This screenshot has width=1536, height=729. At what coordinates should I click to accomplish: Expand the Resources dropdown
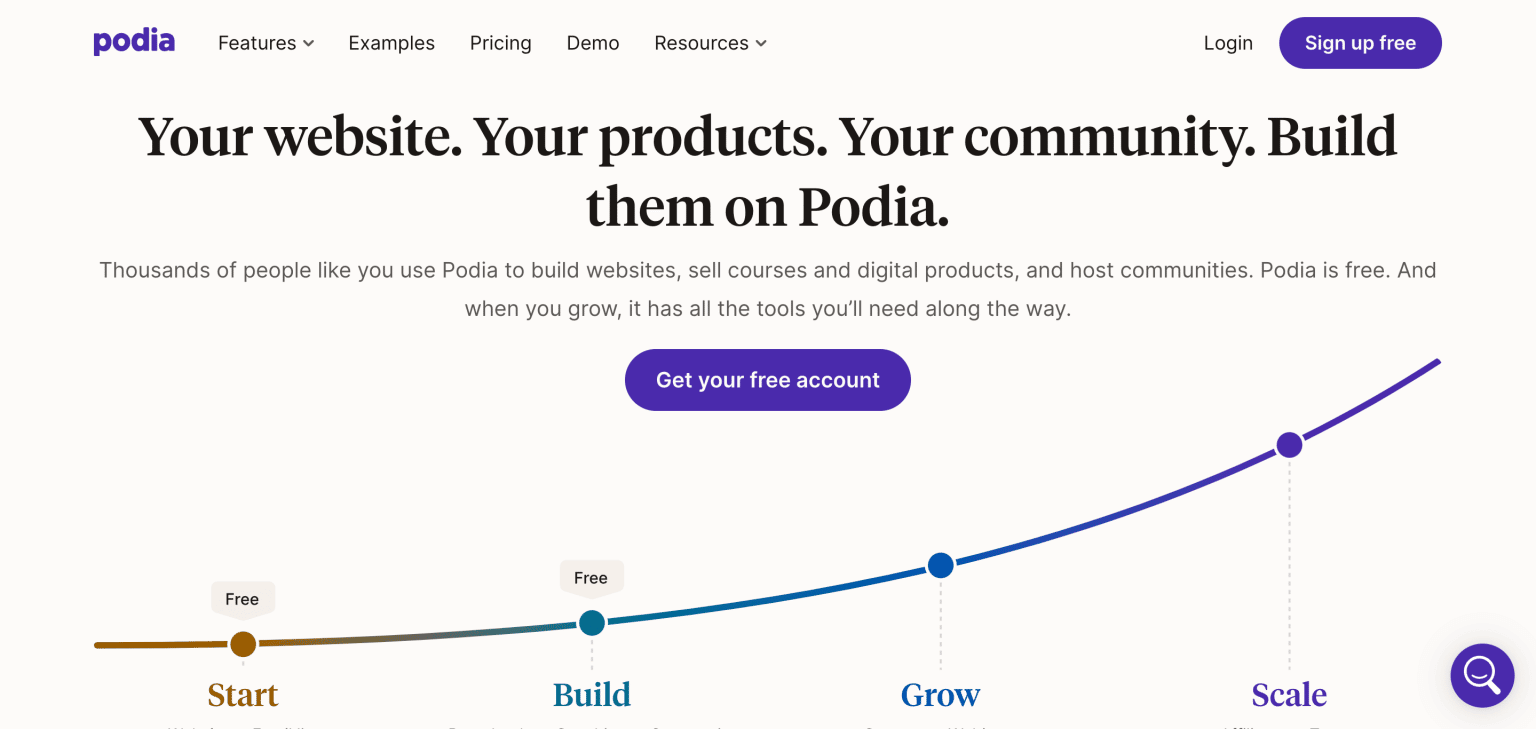point(709,43)
